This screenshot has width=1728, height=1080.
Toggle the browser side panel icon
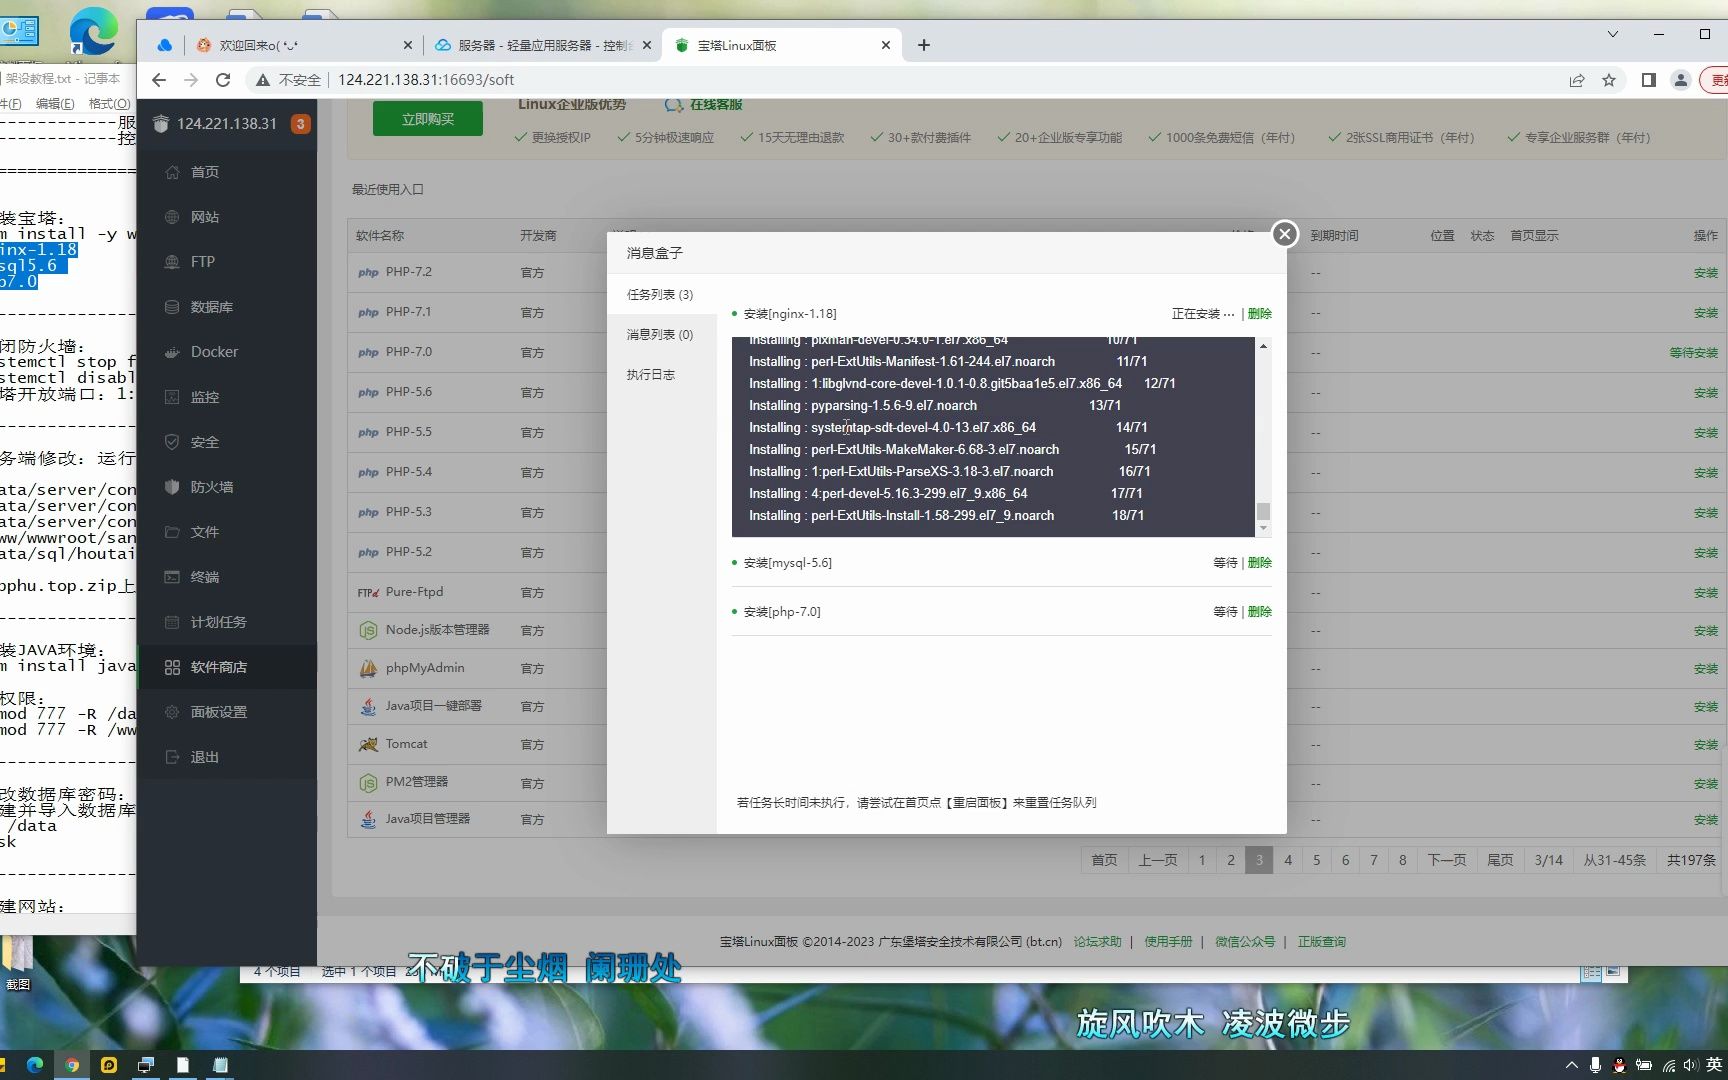click(1649, 80)
